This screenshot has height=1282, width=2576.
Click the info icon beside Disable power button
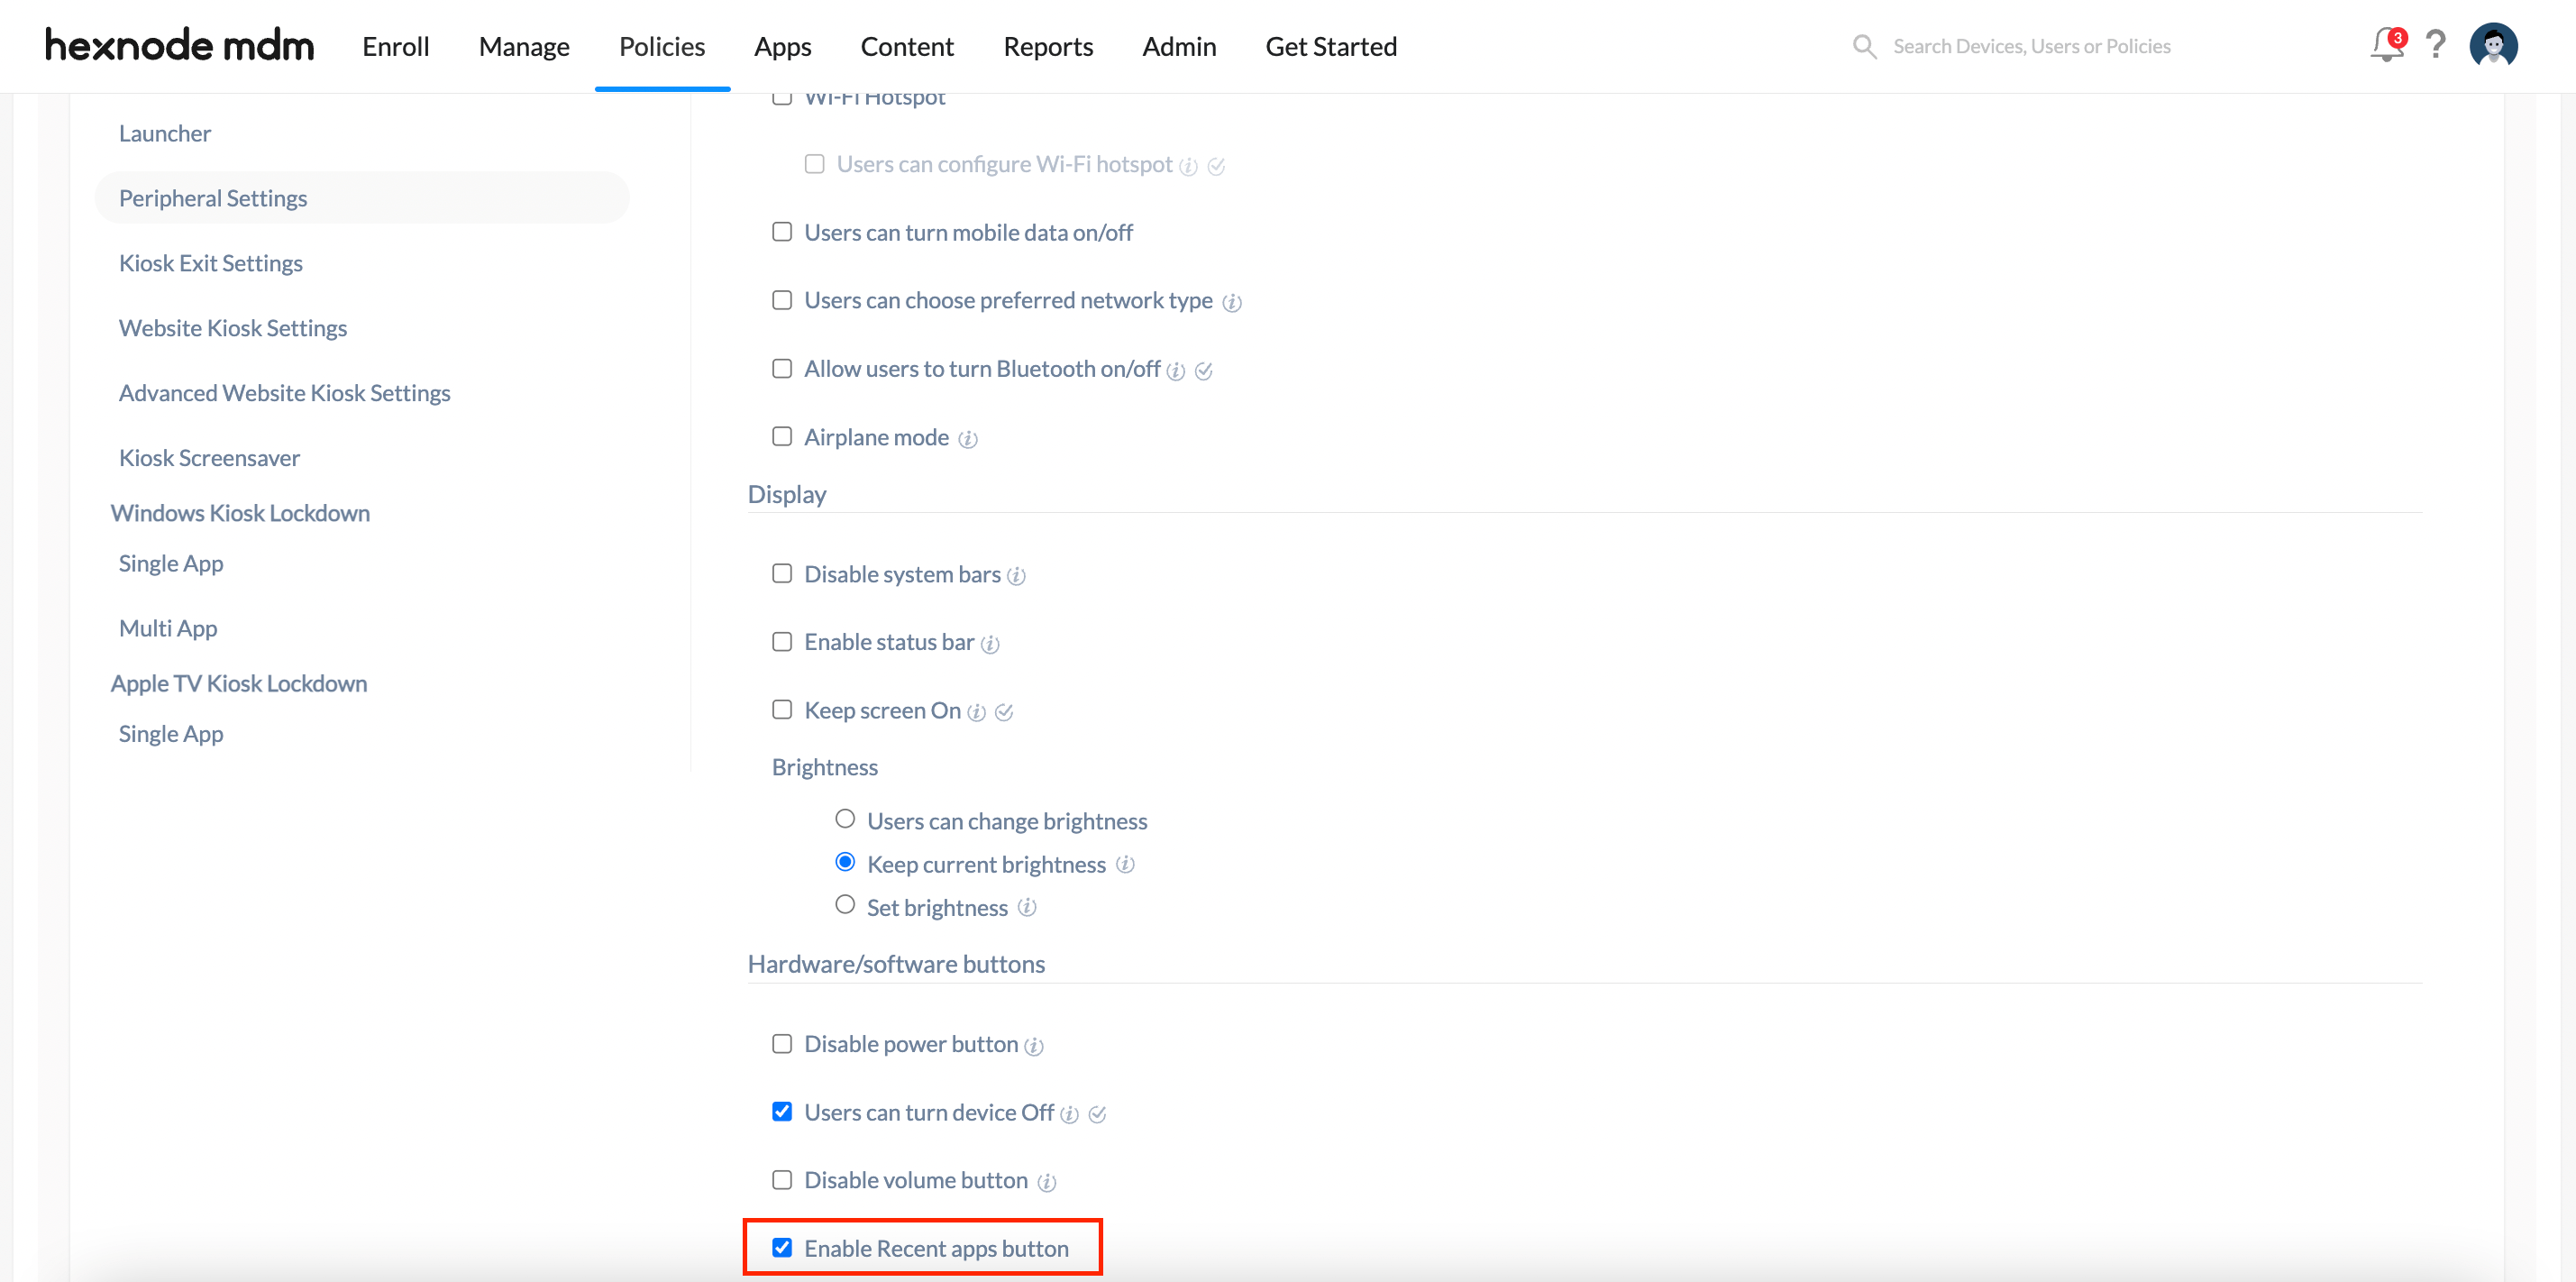click(x=1036, y=1045)
